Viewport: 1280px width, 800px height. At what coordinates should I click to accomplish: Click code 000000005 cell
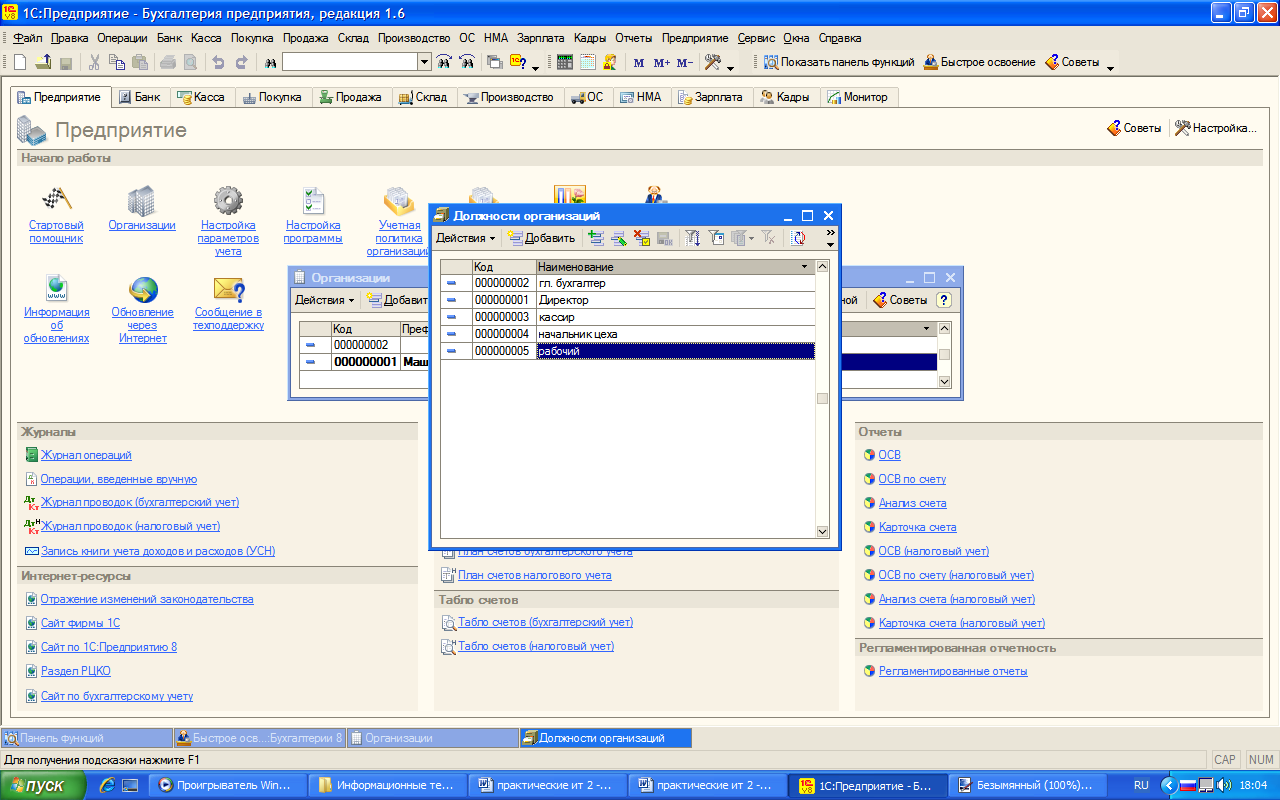[504, 351]
